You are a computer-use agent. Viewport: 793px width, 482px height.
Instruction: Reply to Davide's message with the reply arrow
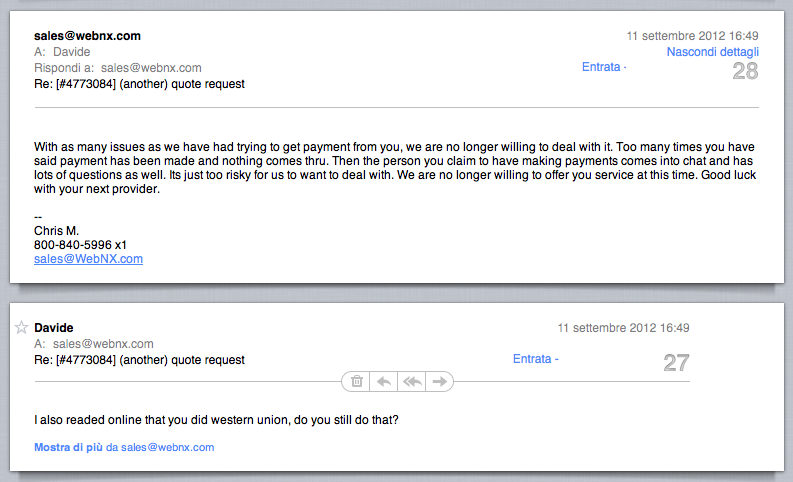coord(384,381)
